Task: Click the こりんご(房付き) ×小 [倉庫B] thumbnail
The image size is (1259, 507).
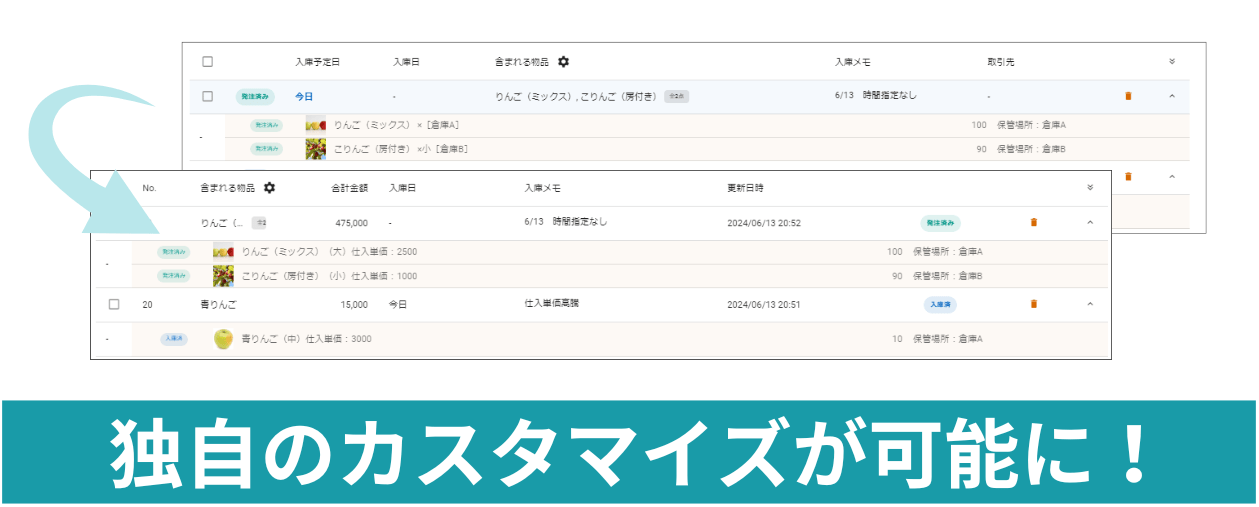Action: [x=316, y=149]
